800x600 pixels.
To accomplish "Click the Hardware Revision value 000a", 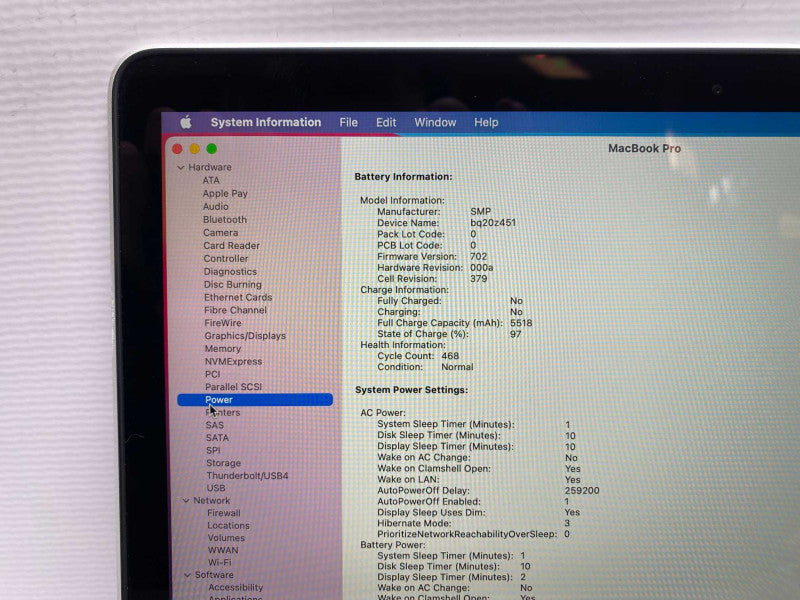I will 482,268.
